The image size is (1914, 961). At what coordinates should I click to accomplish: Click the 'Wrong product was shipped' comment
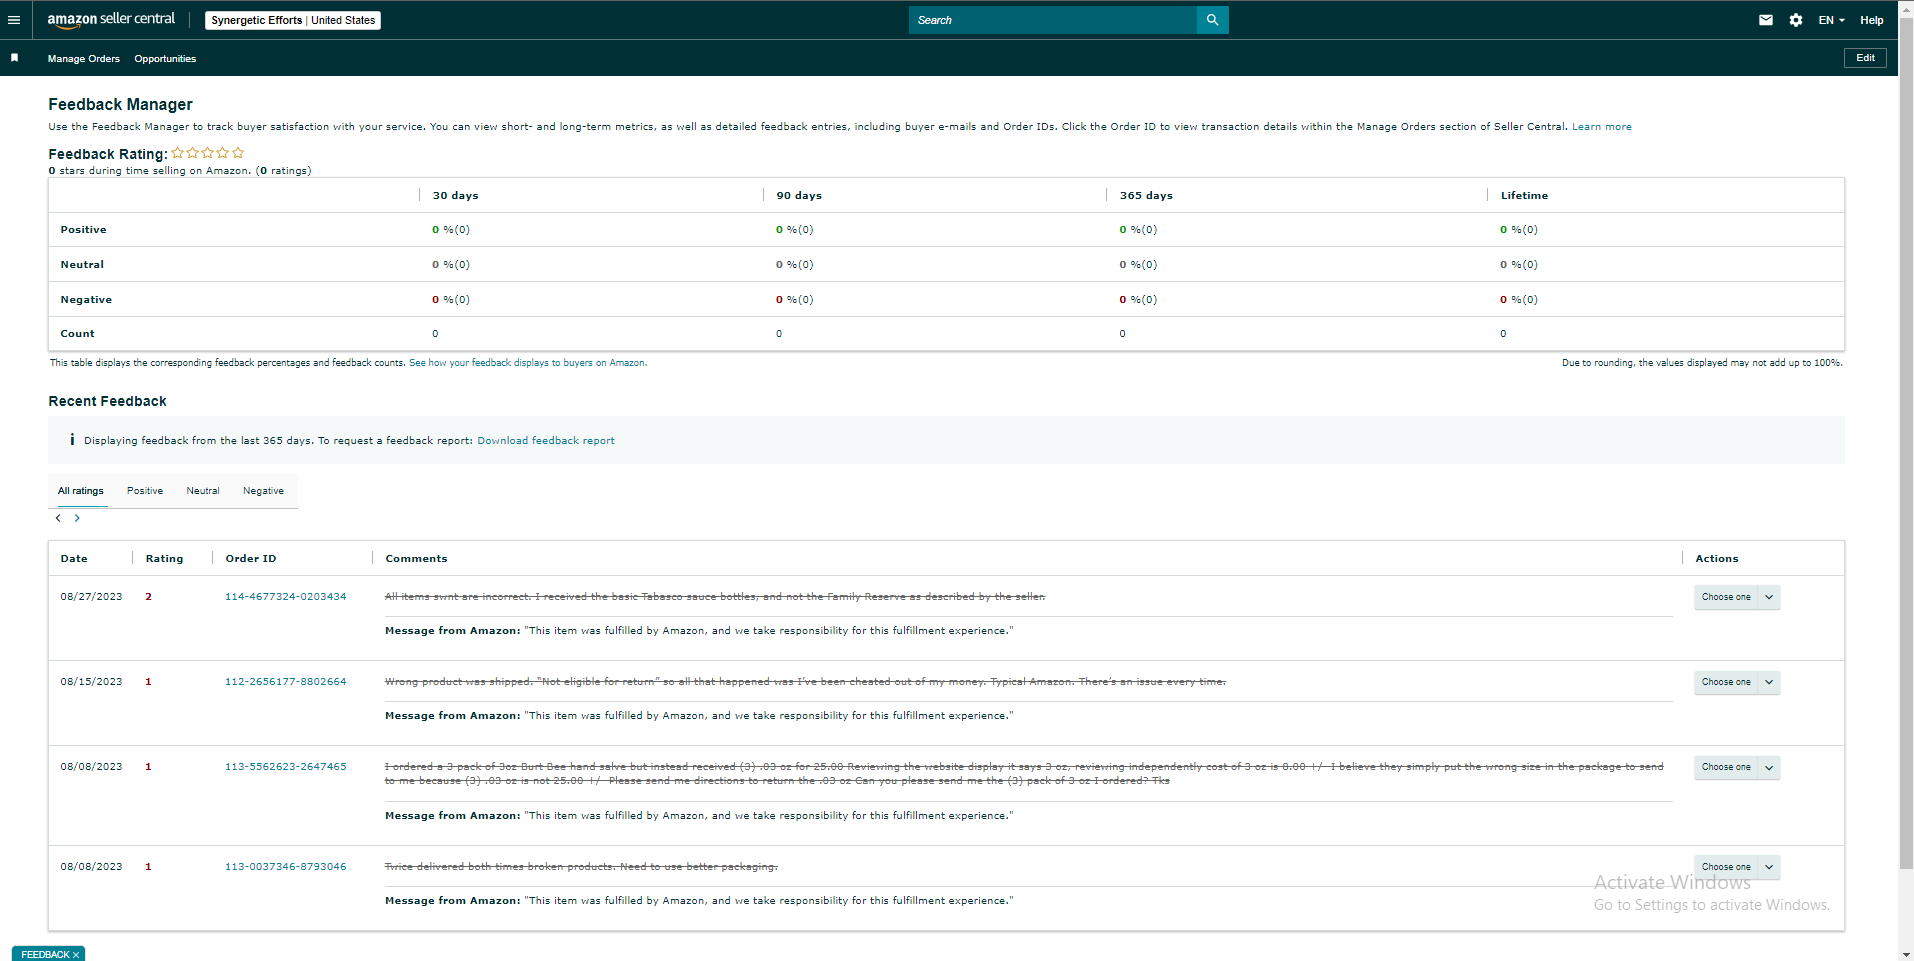805,682
